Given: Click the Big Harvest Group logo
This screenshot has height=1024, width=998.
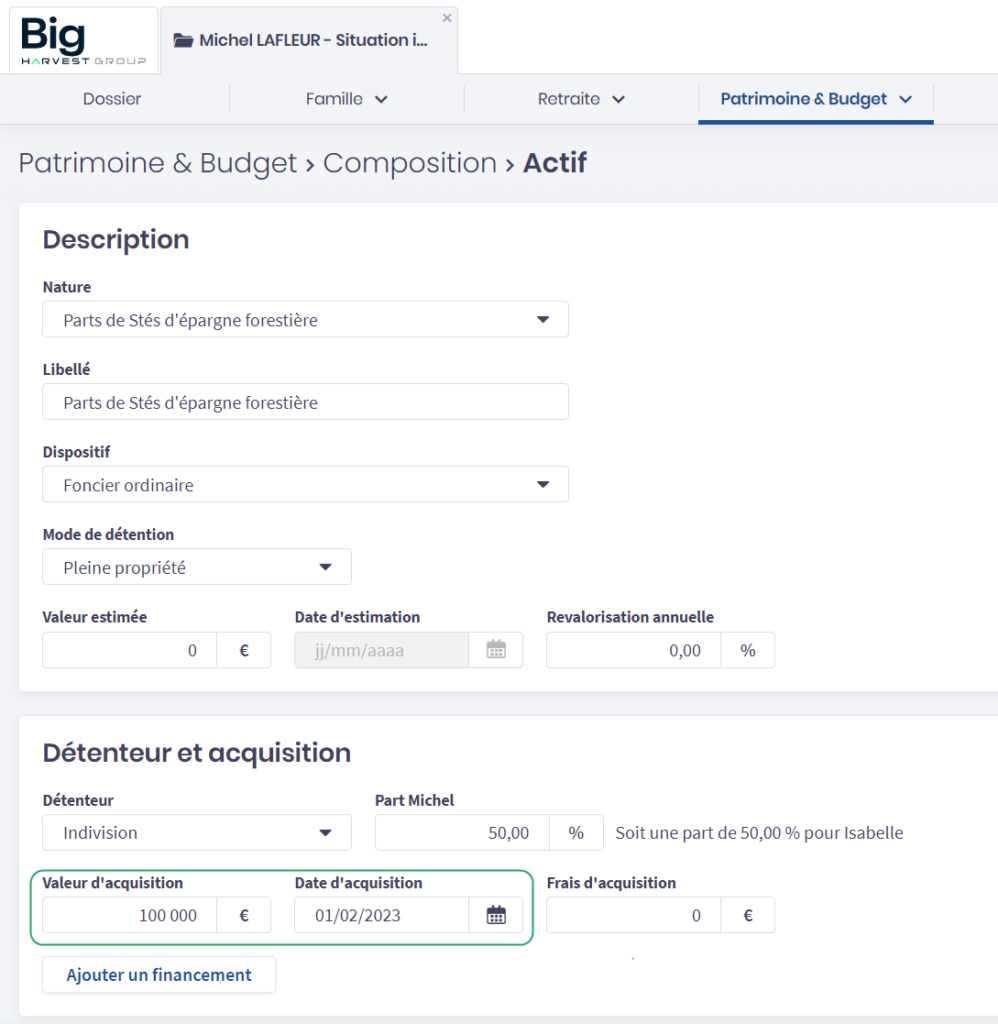Looking at the screenshot, I should point(83,40).
